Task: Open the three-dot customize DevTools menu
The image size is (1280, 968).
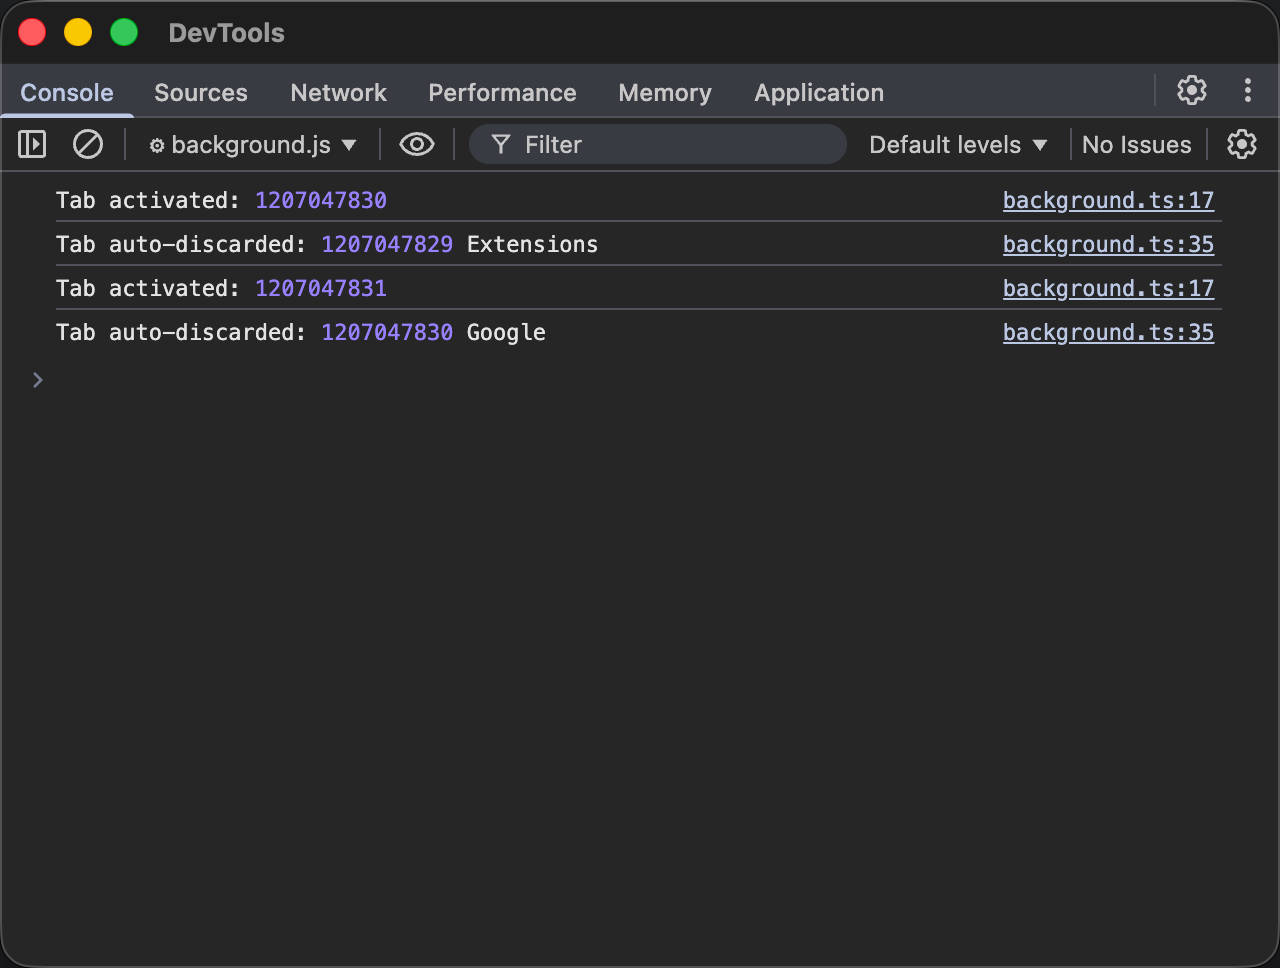Action: click(x=1247, y=91)
